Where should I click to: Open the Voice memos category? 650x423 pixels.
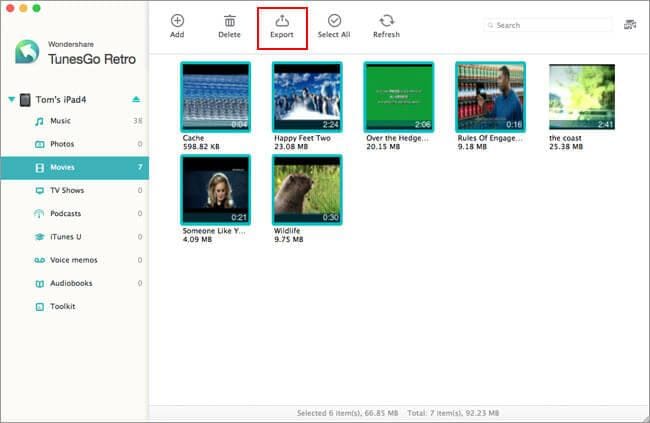[x=75, y=260]
